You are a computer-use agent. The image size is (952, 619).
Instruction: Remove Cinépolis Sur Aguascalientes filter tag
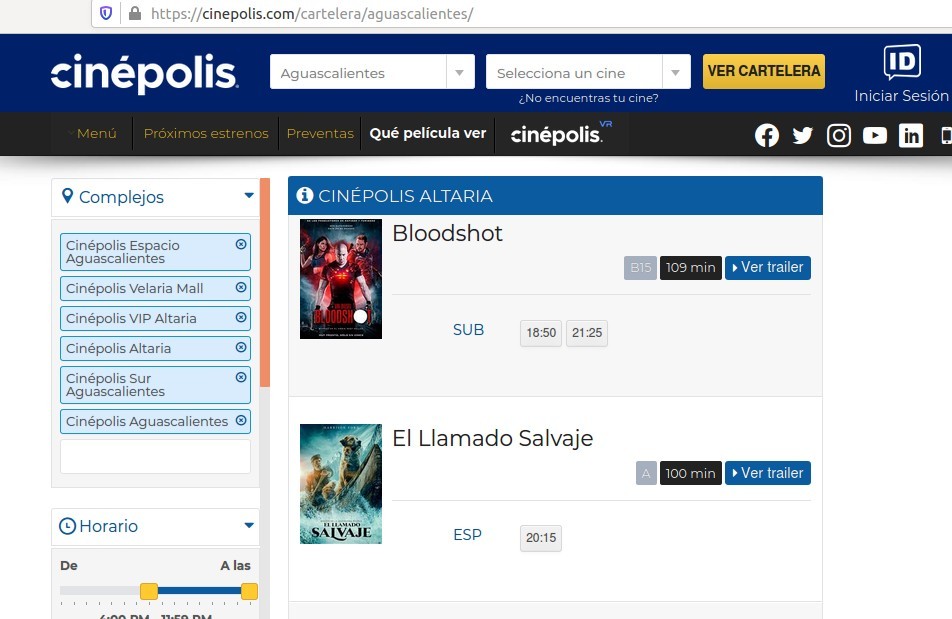click(240, 377)
